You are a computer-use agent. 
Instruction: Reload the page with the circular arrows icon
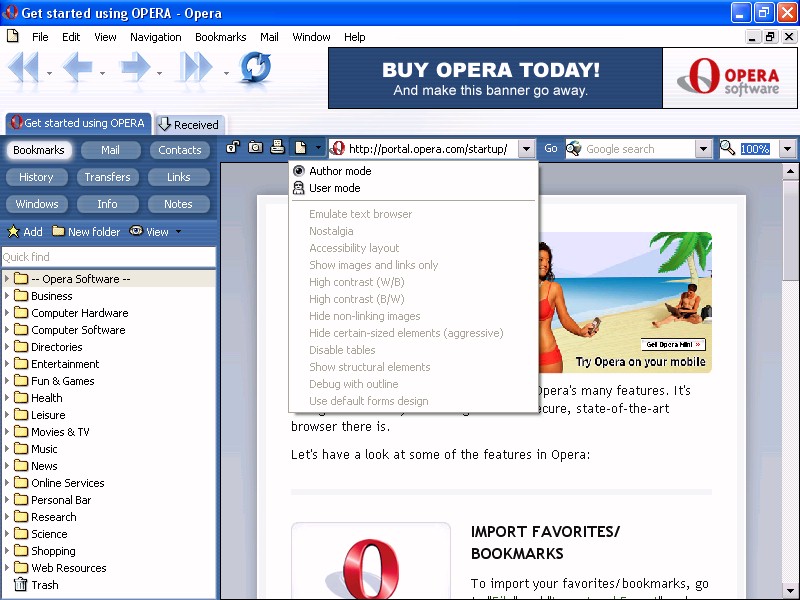coord(255,67)
